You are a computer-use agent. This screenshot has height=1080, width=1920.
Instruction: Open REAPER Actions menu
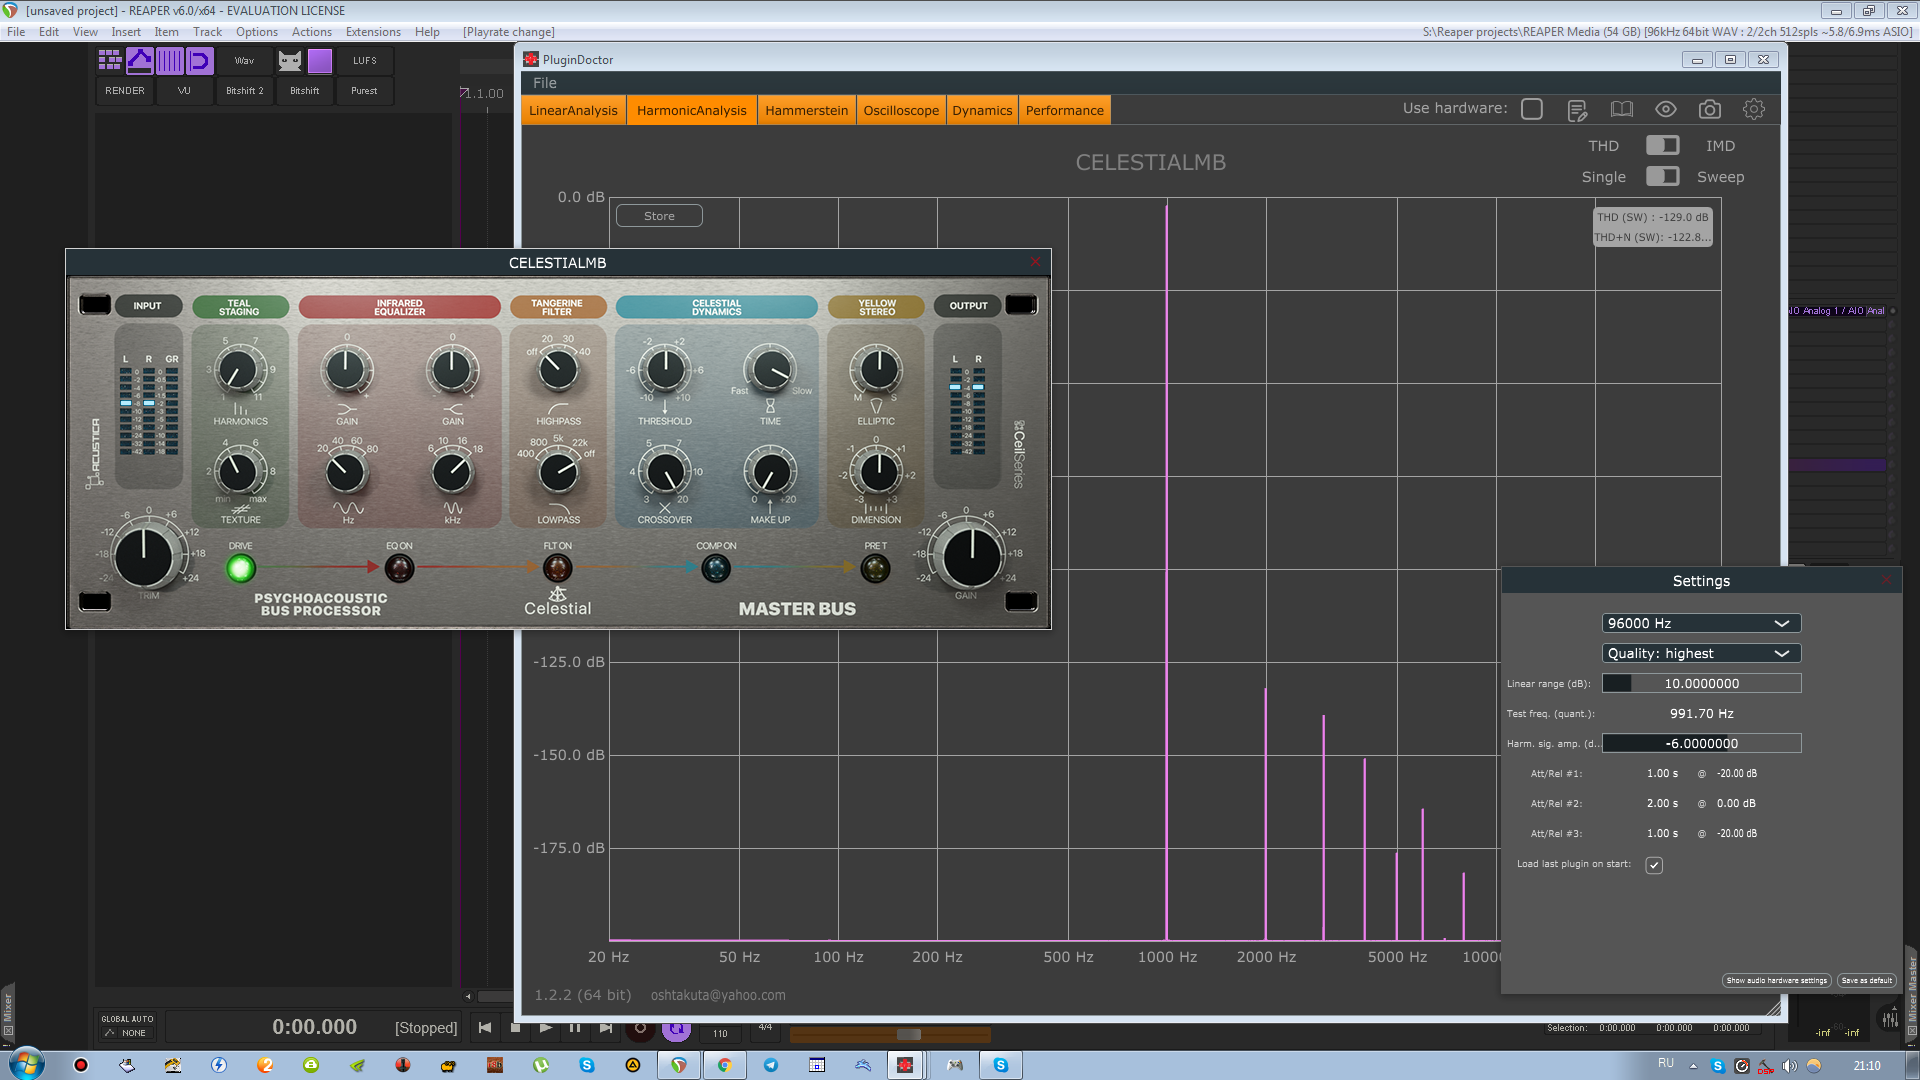[x=311, y=32]
